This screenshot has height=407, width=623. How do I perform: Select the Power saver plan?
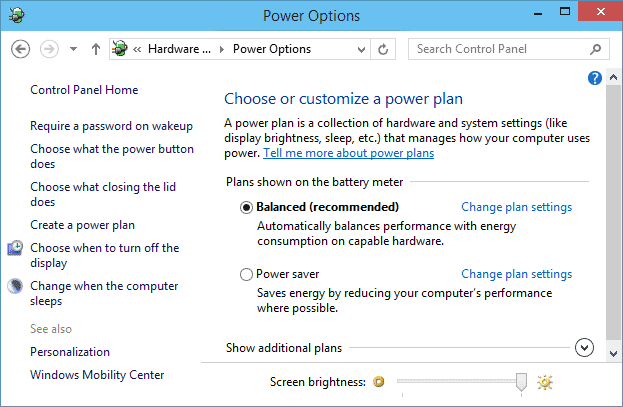pos(246,274)
